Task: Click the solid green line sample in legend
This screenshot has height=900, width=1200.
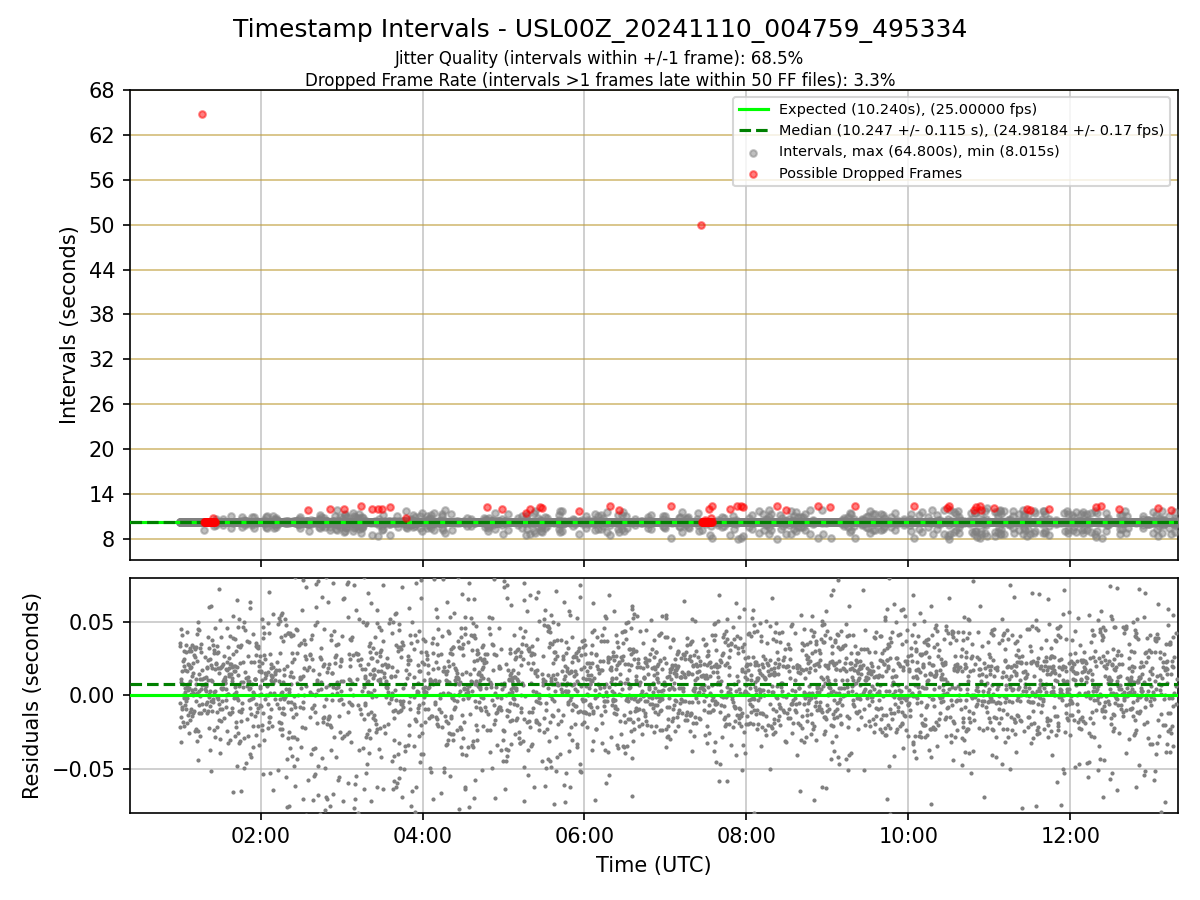Action: point(754,110)
